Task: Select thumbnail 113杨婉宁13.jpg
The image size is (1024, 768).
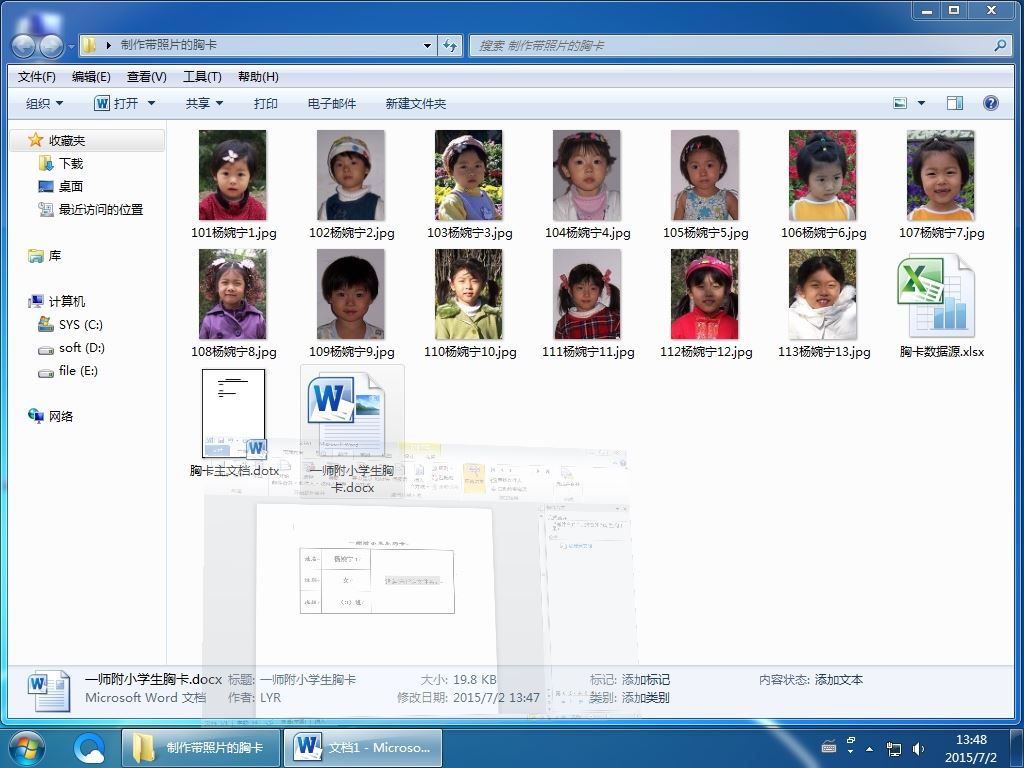Action: [823, 294]
